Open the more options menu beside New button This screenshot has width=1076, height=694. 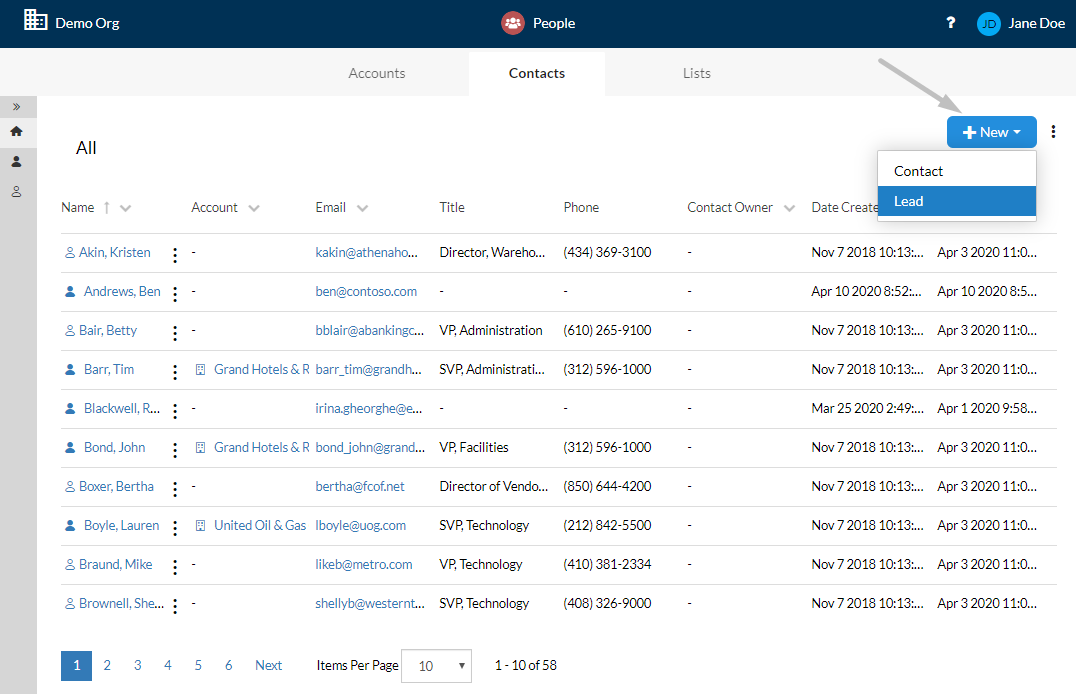coord(1053,132)
